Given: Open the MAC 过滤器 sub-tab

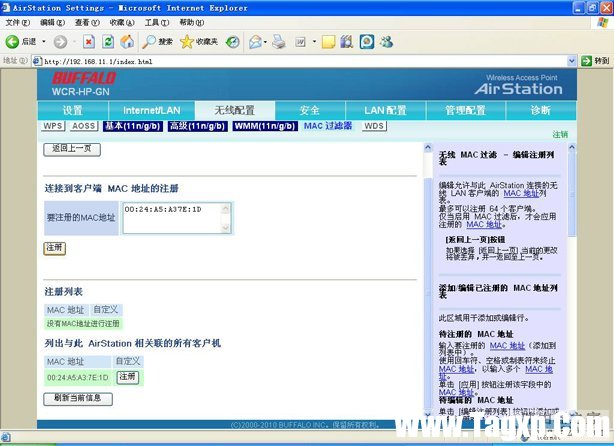Looking at the screenshot, I should (x=328, y=126).
